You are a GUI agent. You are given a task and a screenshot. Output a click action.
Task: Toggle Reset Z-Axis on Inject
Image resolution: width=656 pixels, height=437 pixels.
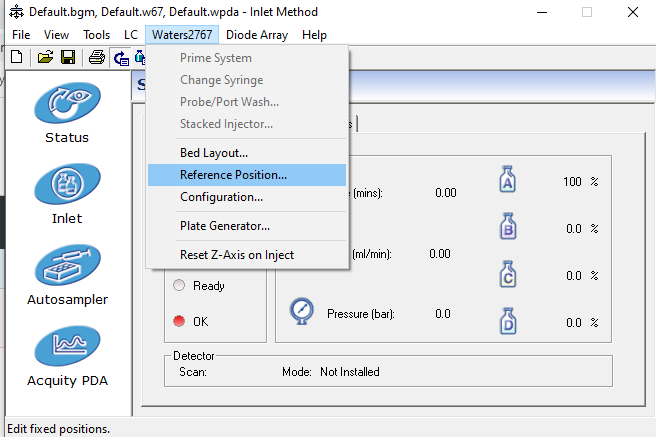(x=247, y=255)
